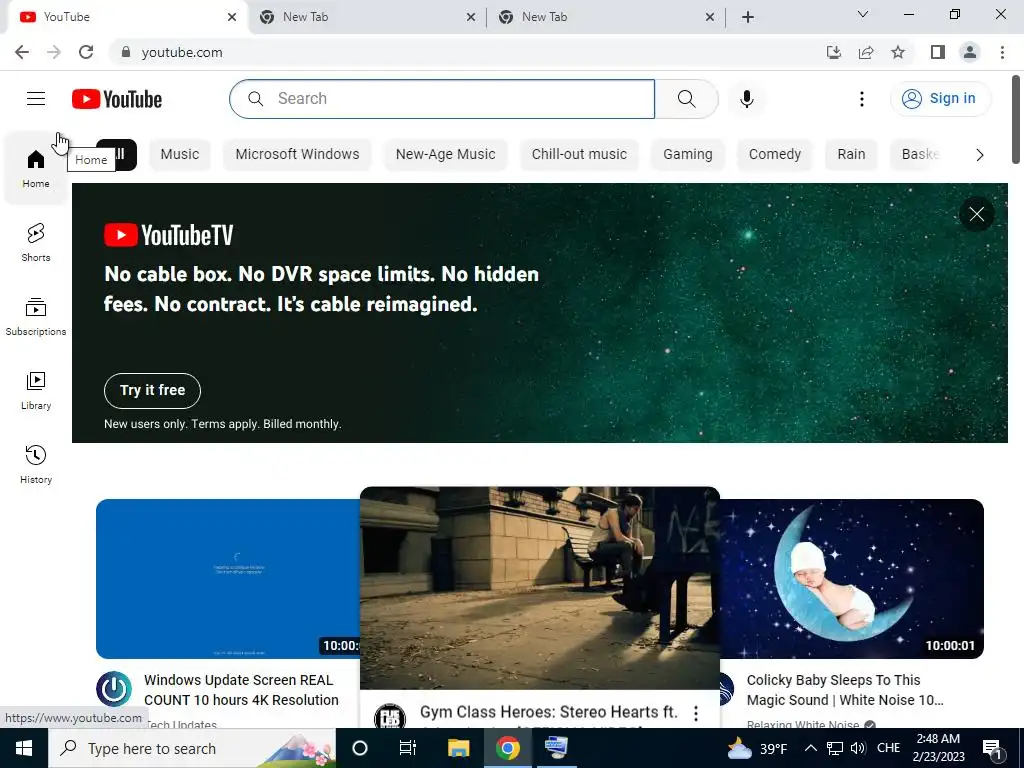The width and height of the screenshot is (1024, 768).
Task: Select the Microsoft Windows chip
Action: (x=297, y=154)
